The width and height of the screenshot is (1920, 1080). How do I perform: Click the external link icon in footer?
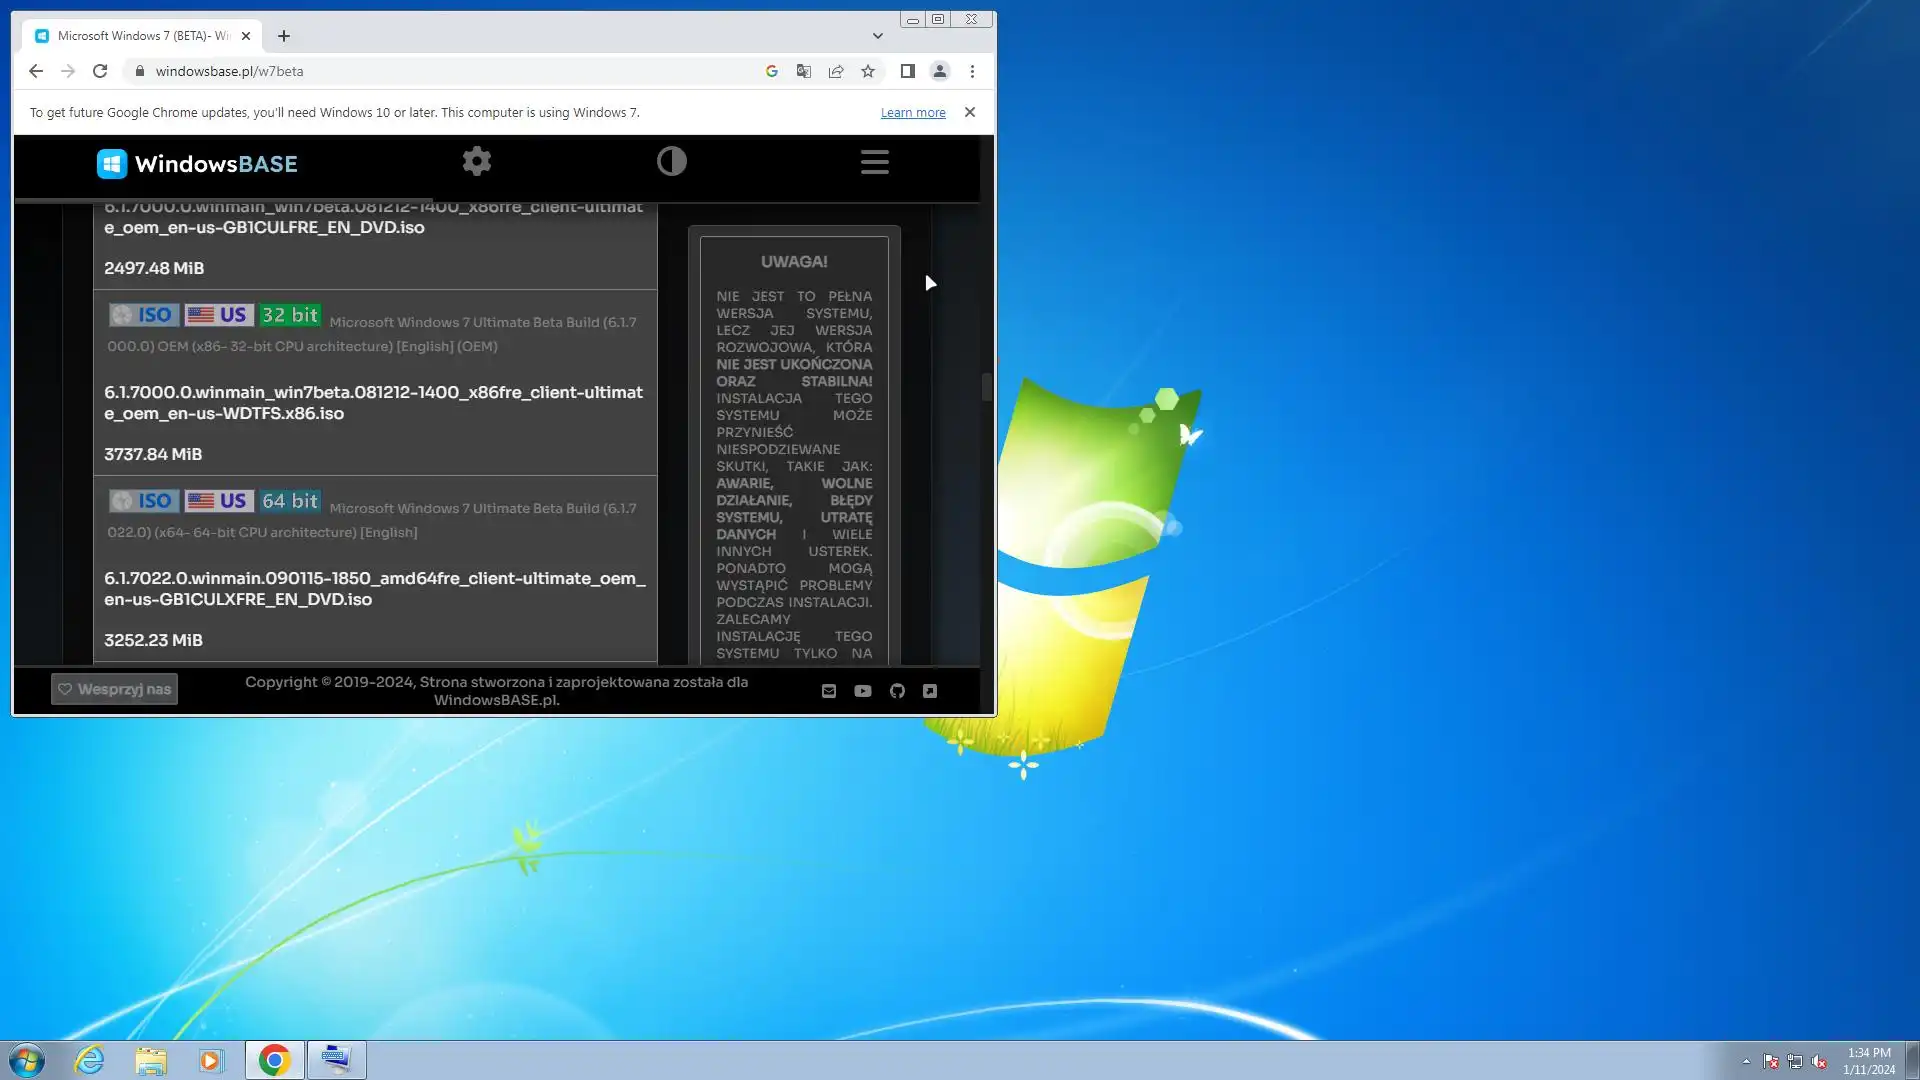coord(930,691)
